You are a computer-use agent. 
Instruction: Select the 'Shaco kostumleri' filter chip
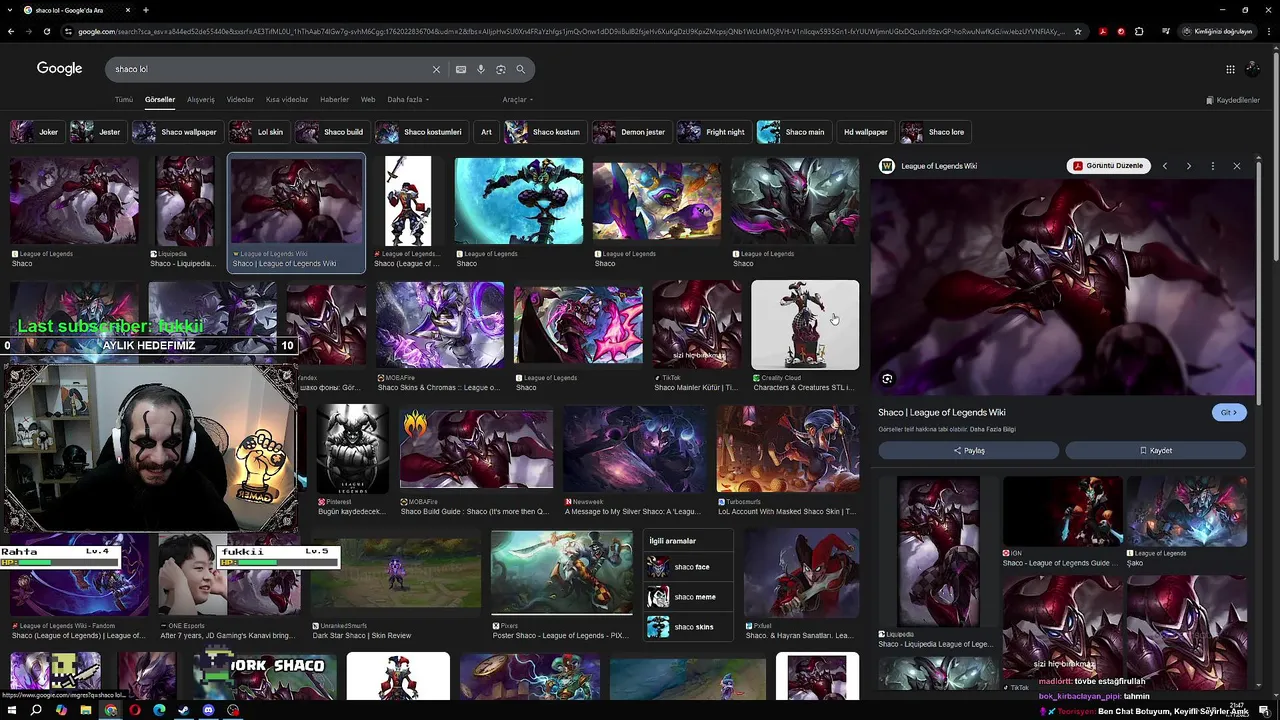point(421,132)
